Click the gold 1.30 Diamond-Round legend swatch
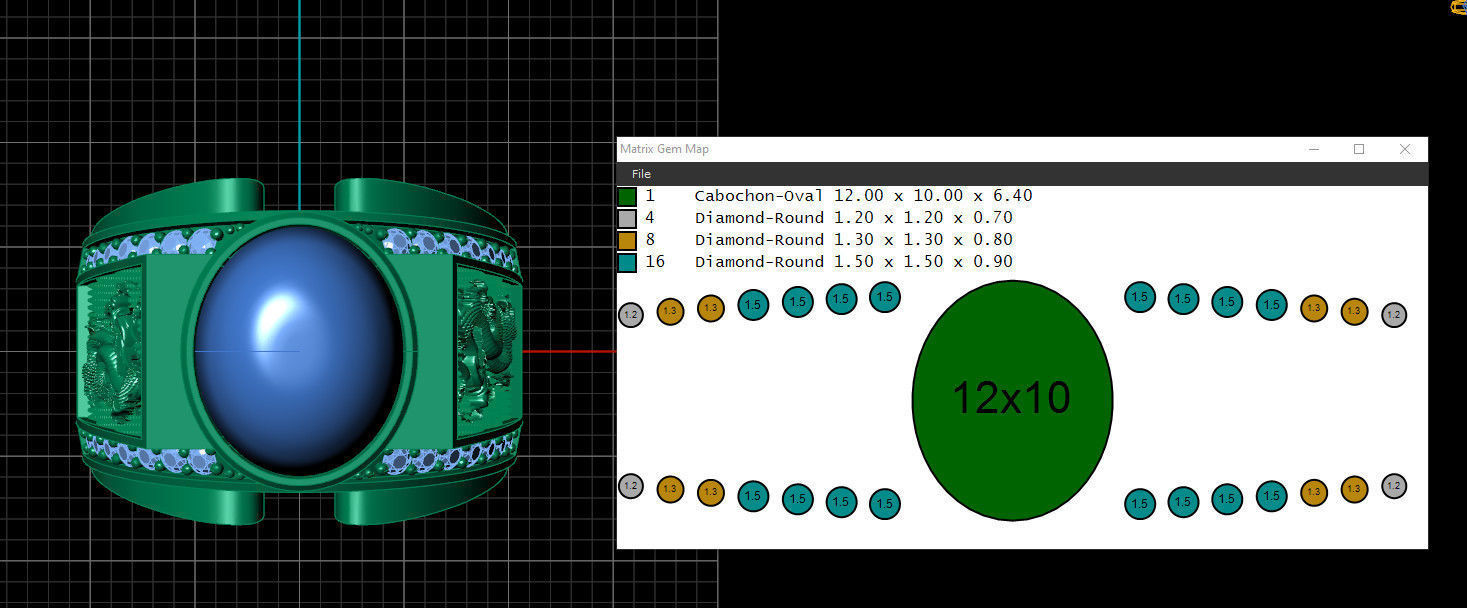The image size is (1467, 608). point(627,241)
